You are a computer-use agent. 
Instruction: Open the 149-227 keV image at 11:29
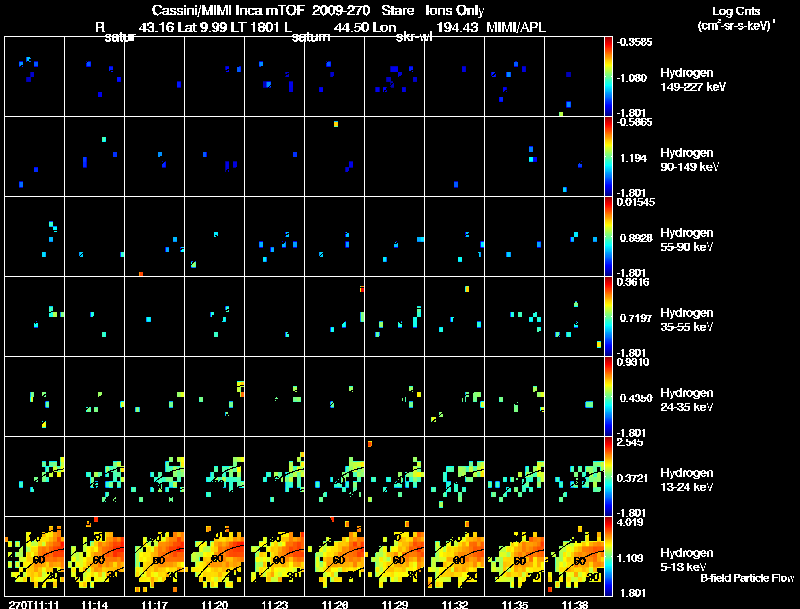(x=394, y=77)
